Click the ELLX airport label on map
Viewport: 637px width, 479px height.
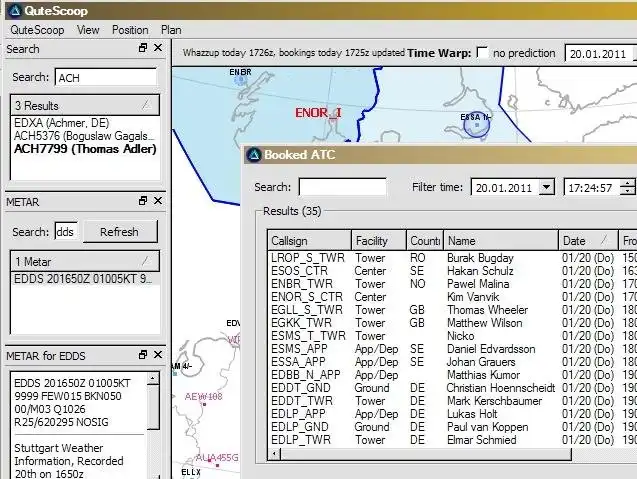191,472
